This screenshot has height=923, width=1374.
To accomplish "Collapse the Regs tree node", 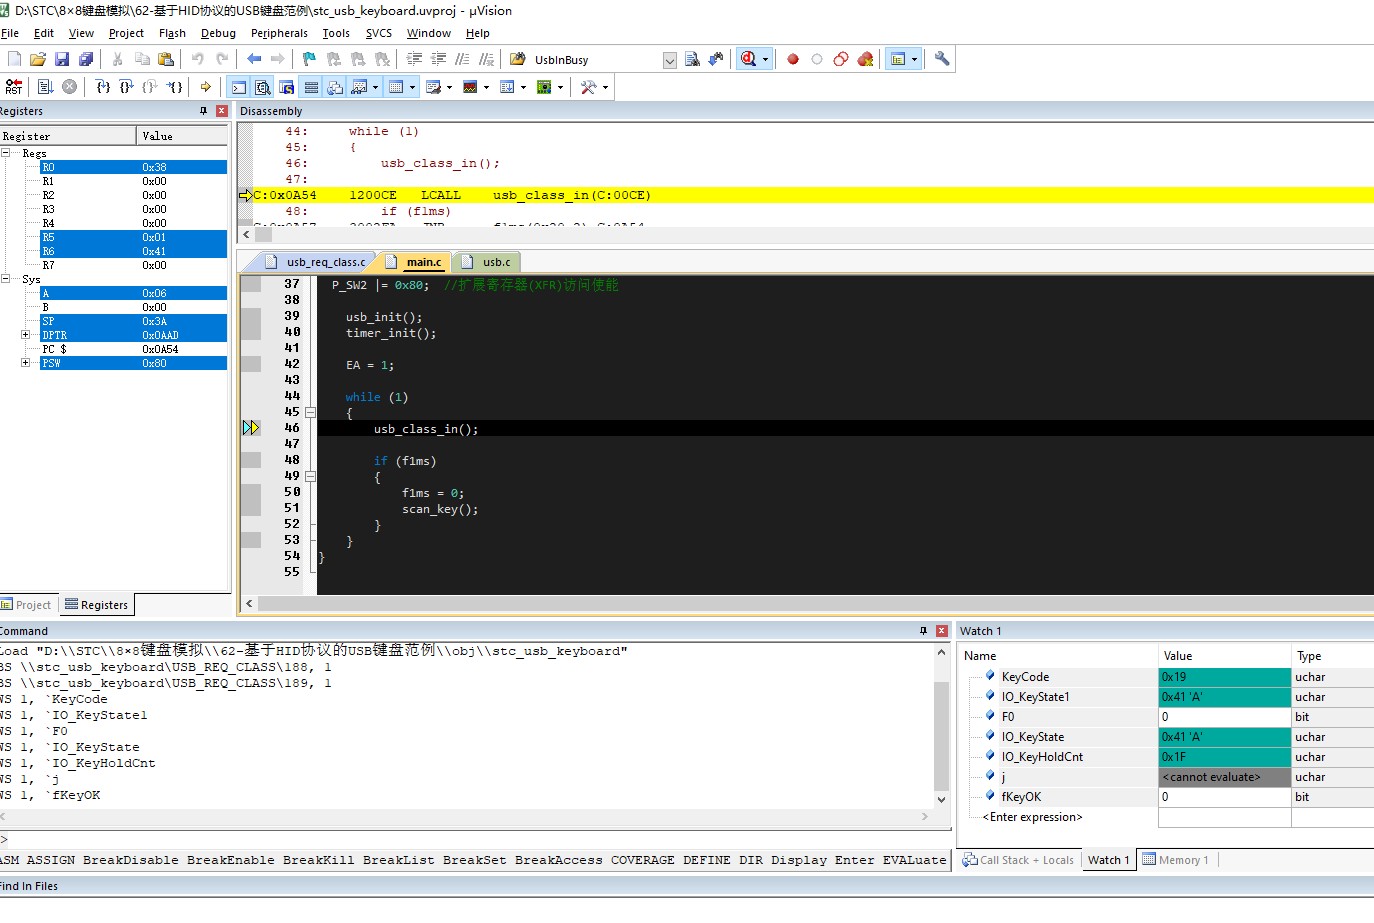I will pyautogui.click(x=5, y=153).
